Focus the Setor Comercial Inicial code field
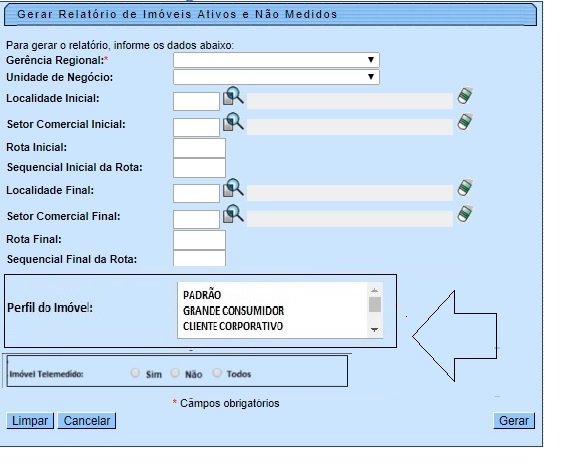Screen dimensions: 572x468 click(196, 127)
